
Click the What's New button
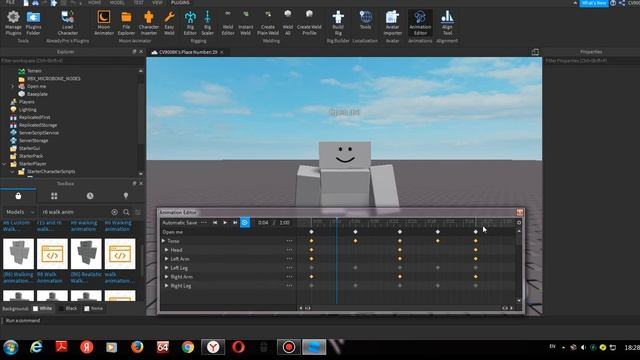(594, 3)
